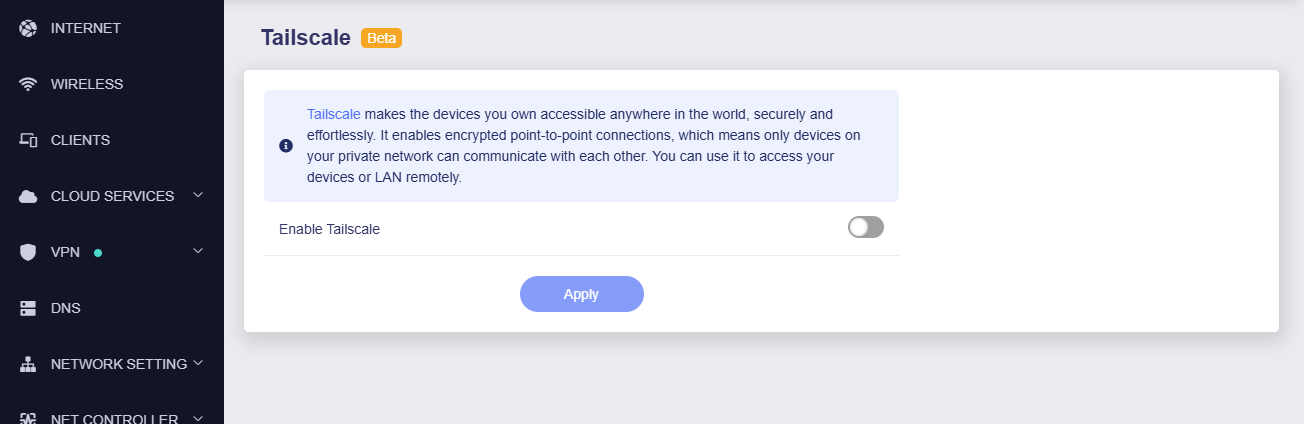Click the Wireless Wi-Fi icon
The width and height of the screenshot is (1304, 424).
(28, 84)
